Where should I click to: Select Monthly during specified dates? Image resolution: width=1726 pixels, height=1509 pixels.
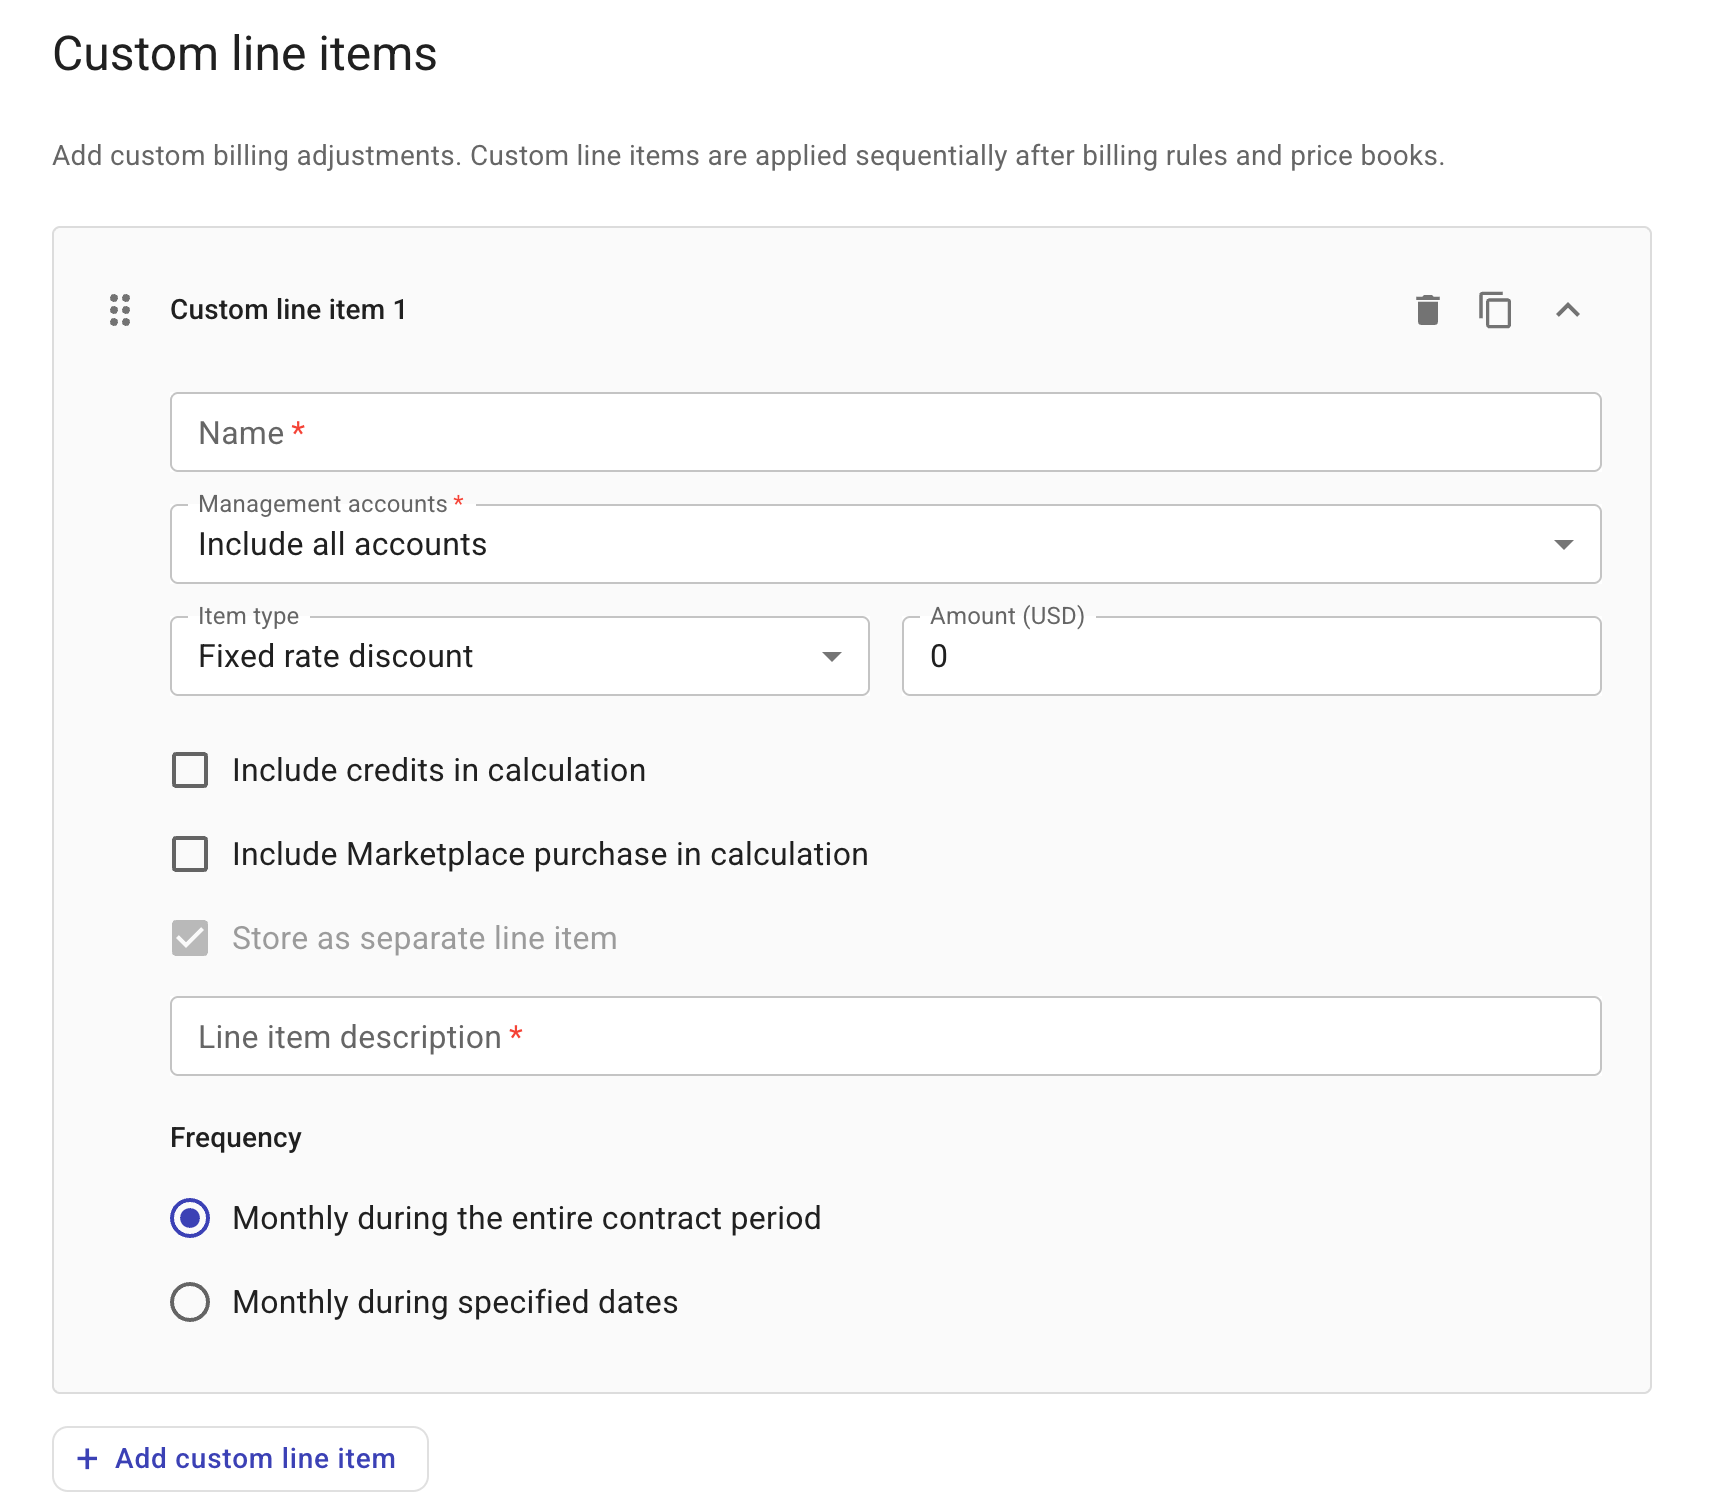coord(189,1301)
